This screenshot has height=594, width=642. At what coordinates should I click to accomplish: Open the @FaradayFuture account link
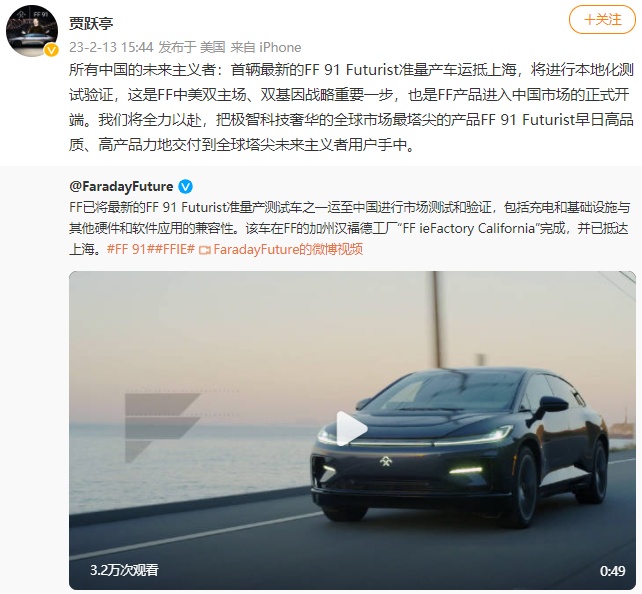pos(121,187)
